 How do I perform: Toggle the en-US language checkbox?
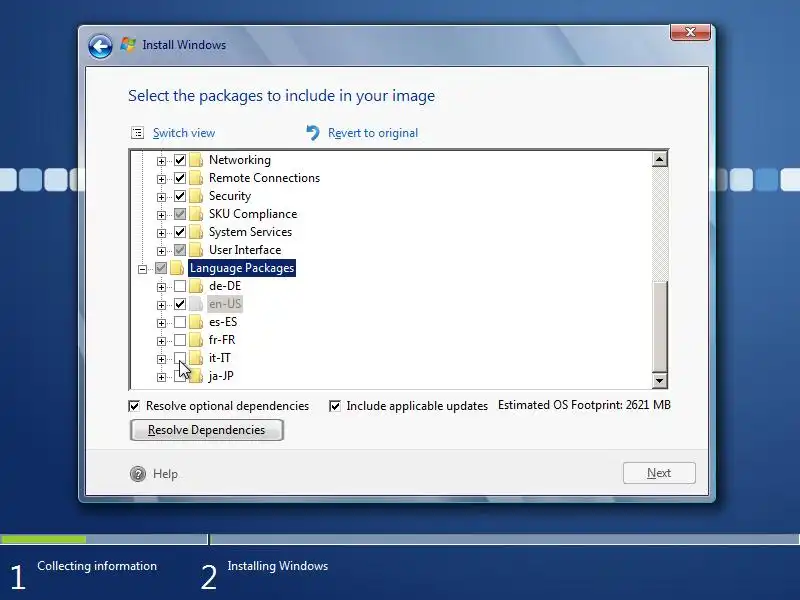[180, 304]
